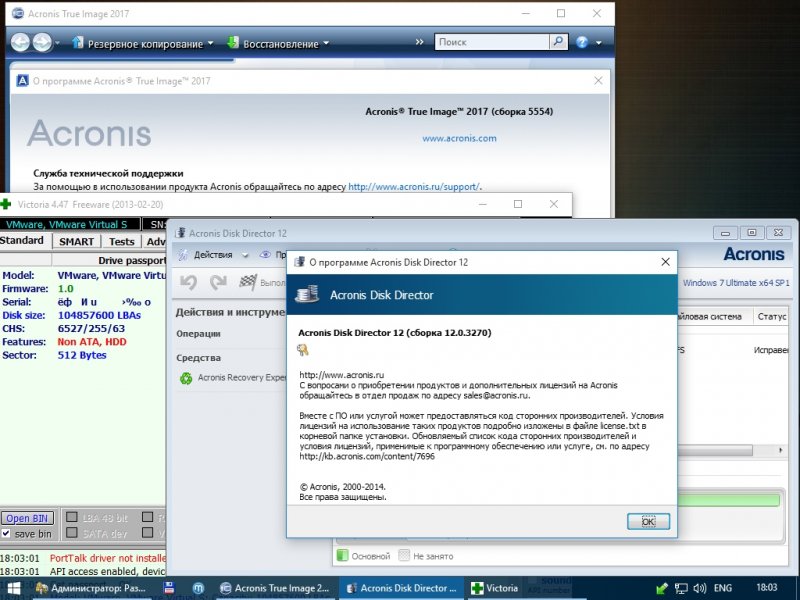
Task: Toggle the LBA 48 bit checkbox
Action: [x=72, y=517]
